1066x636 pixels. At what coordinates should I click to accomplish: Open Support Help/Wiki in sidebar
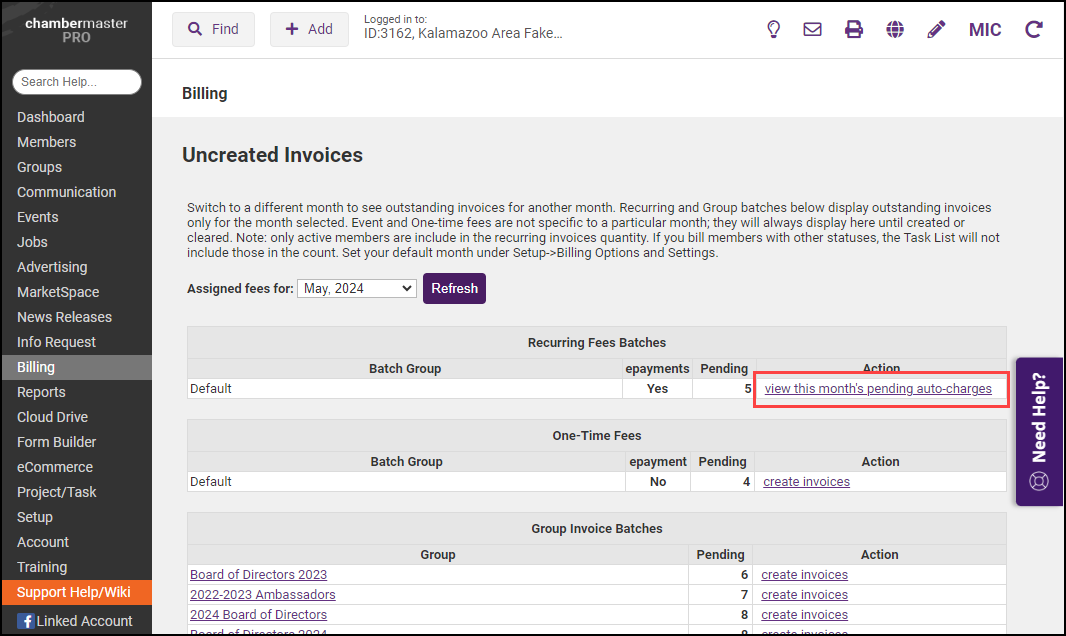point(74,593)
